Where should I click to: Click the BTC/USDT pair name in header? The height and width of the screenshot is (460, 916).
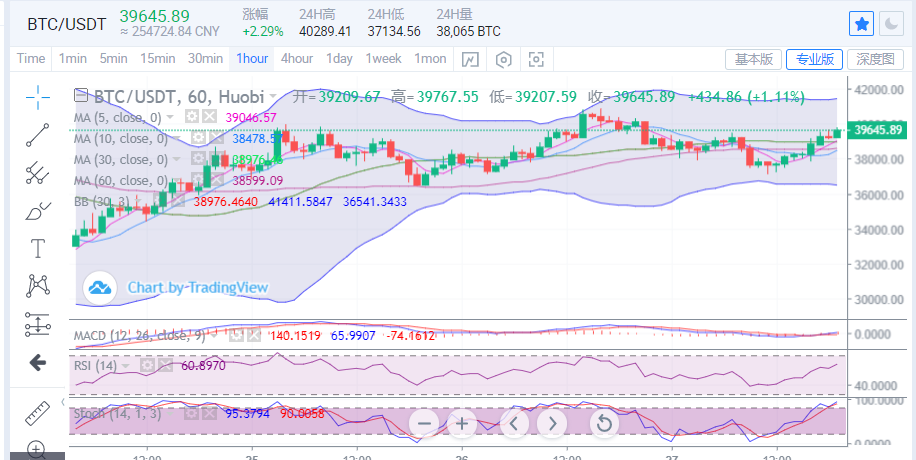pos(67,25)
